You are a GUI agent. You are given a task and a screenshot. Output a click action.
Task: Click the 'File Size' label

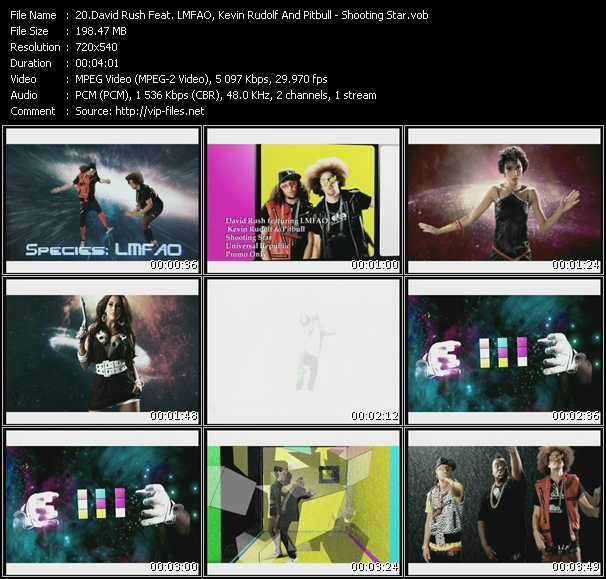pyautogui.click(x=29, y=31)
